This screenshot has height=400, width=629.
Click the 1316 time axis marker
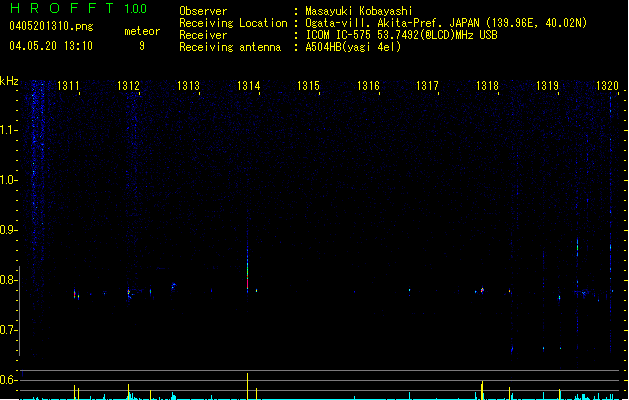pyautogui.click(x=368, y=85)
